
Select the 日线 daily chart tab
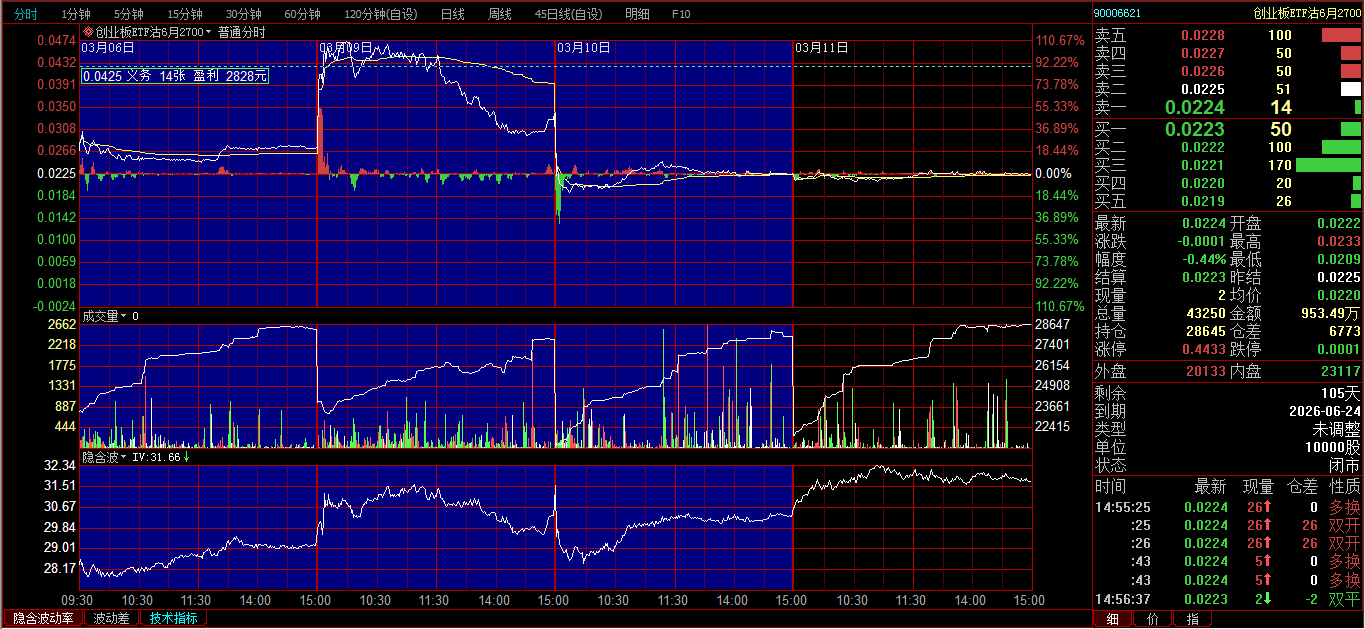coord(452,14)
